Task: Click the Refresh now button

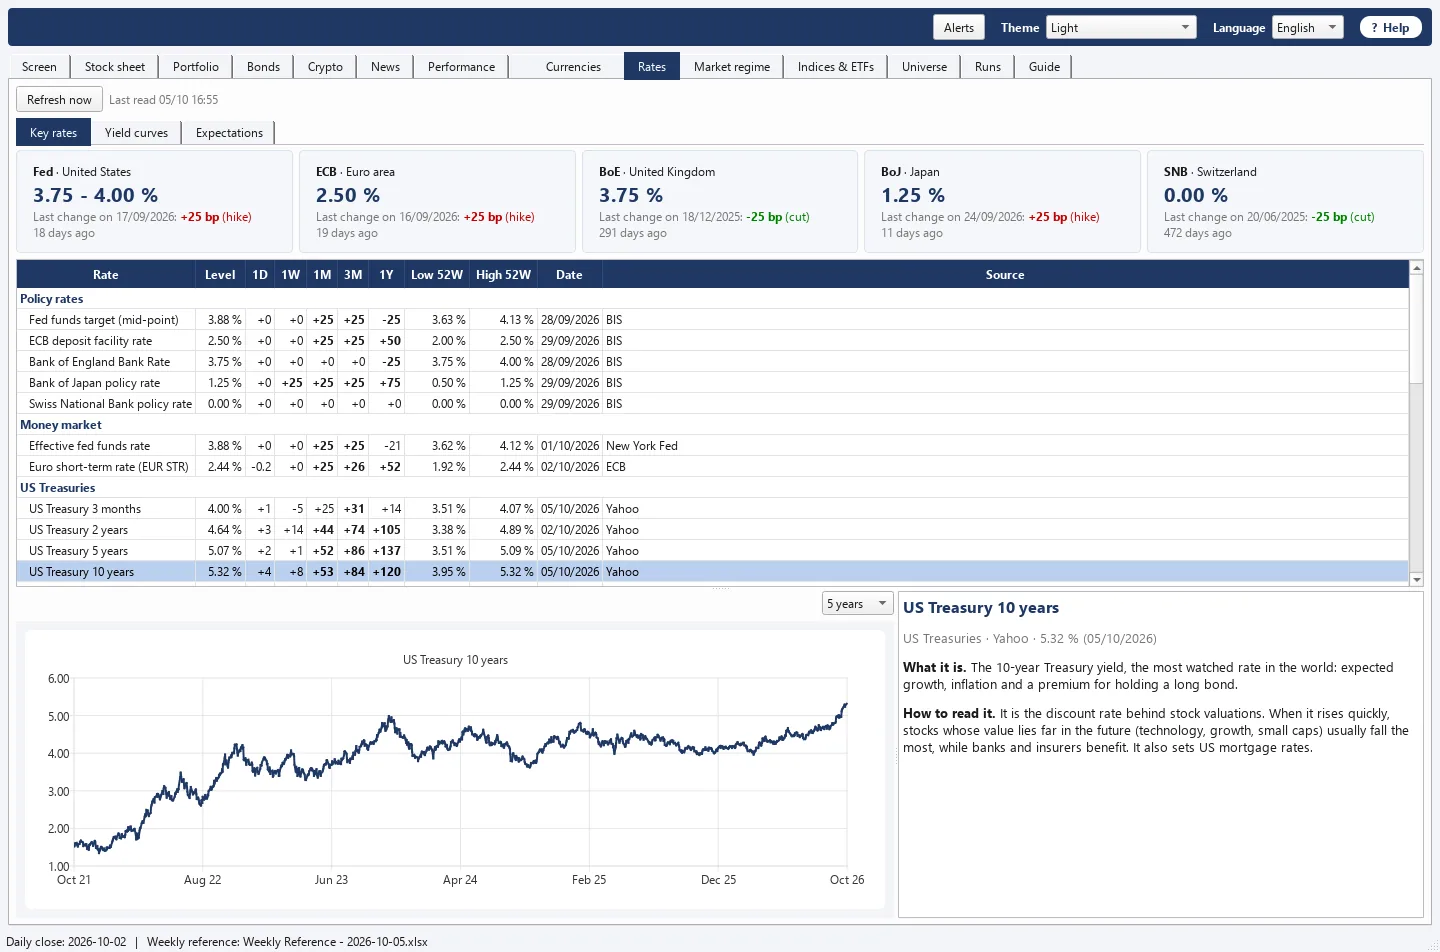Action: [59, 99]
